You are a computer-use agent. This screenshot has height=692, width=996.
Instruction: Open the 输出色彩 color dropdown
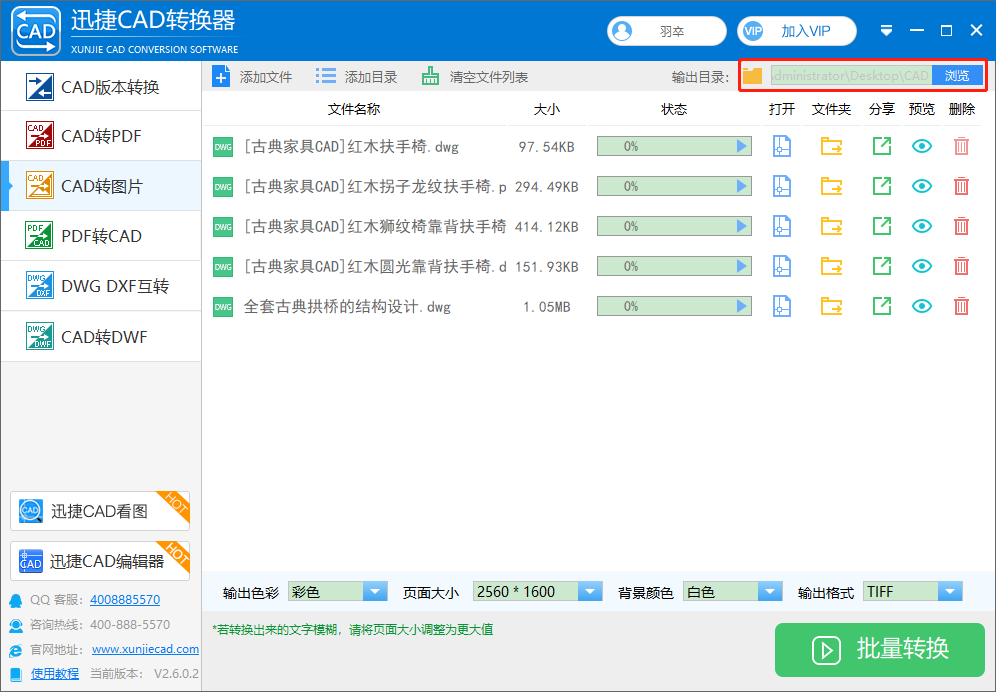coord(375,591)
